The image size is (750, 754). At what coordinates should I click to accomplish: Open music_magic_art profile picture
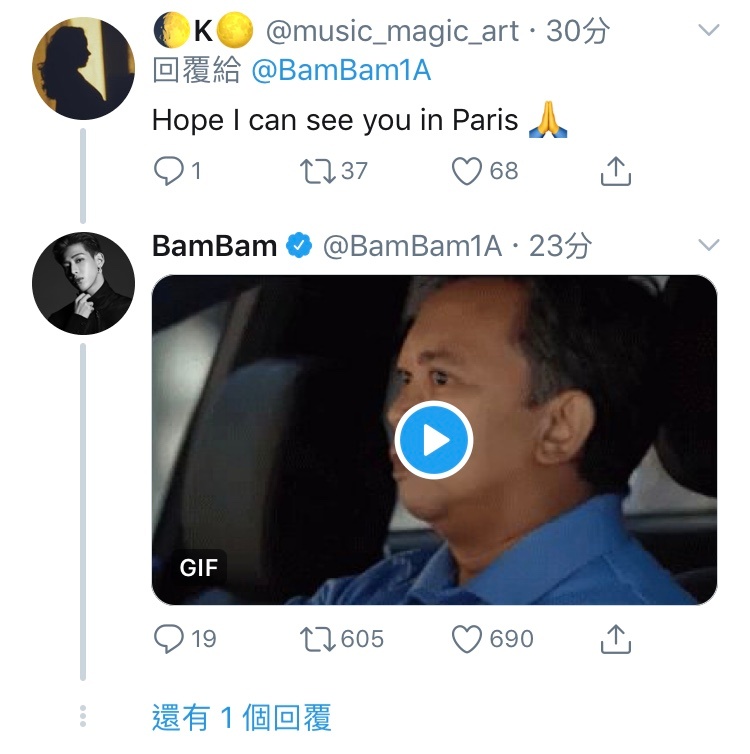(84, 68)
